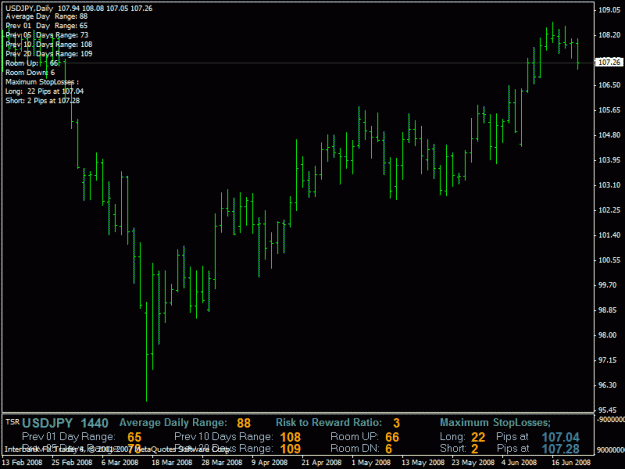This screenshot has width=625, height=469.
Task: Click 'Prev 01 Day Range:' label in TSR panel
Action: tap(69, 437)
